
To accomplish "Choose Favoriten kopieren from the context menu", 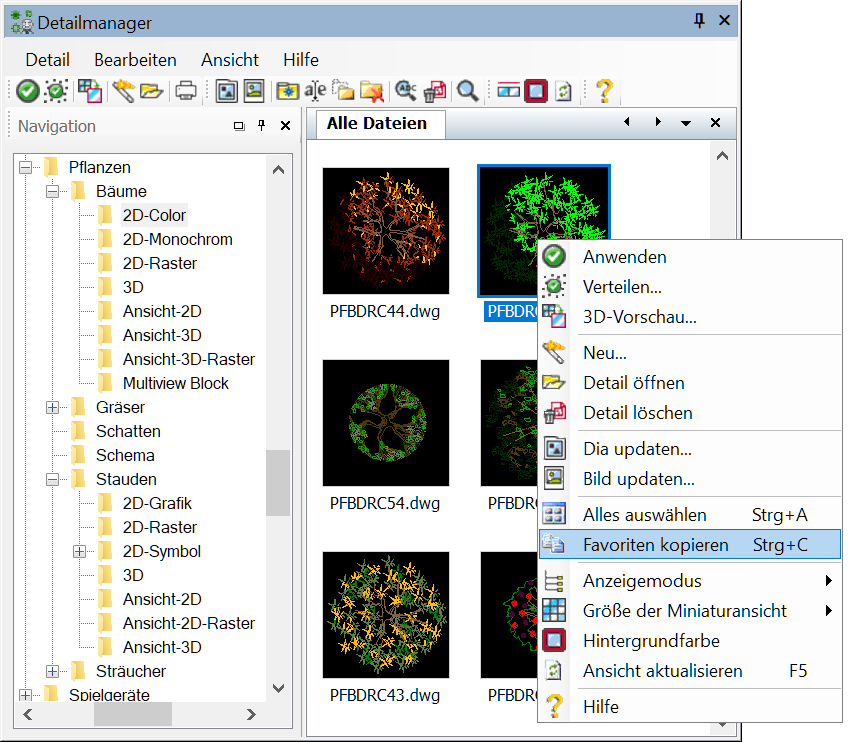I will click(x=655, y=545).
